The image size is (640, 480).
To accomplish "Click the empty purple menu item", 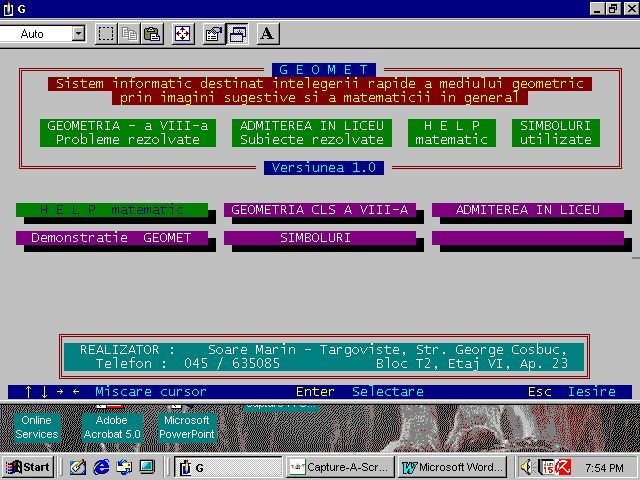I will pyautogui.click(x=528, y=238).
